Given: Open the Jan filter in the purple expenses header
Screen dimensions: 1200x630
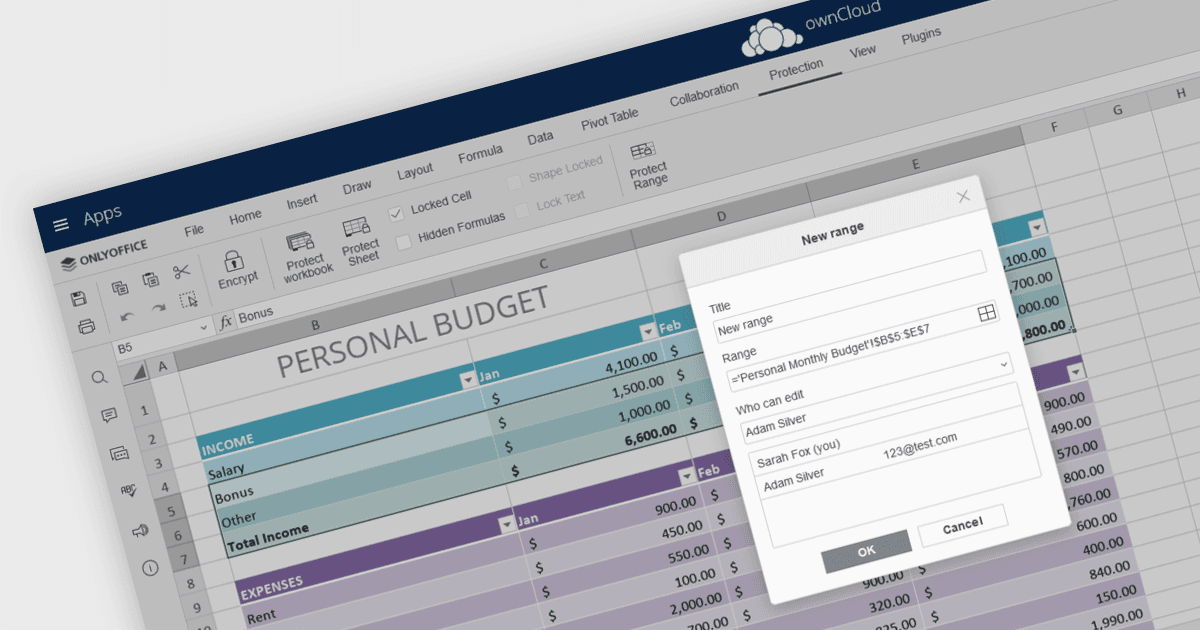Looking at the screenshot, I should [x=685, y=475].
